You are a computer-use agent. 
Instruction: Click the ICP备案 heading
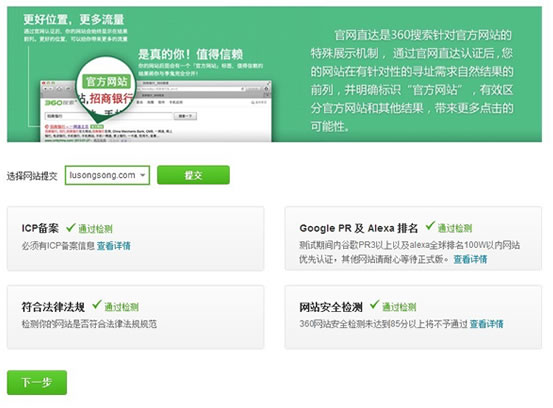(x=40, y=228)
